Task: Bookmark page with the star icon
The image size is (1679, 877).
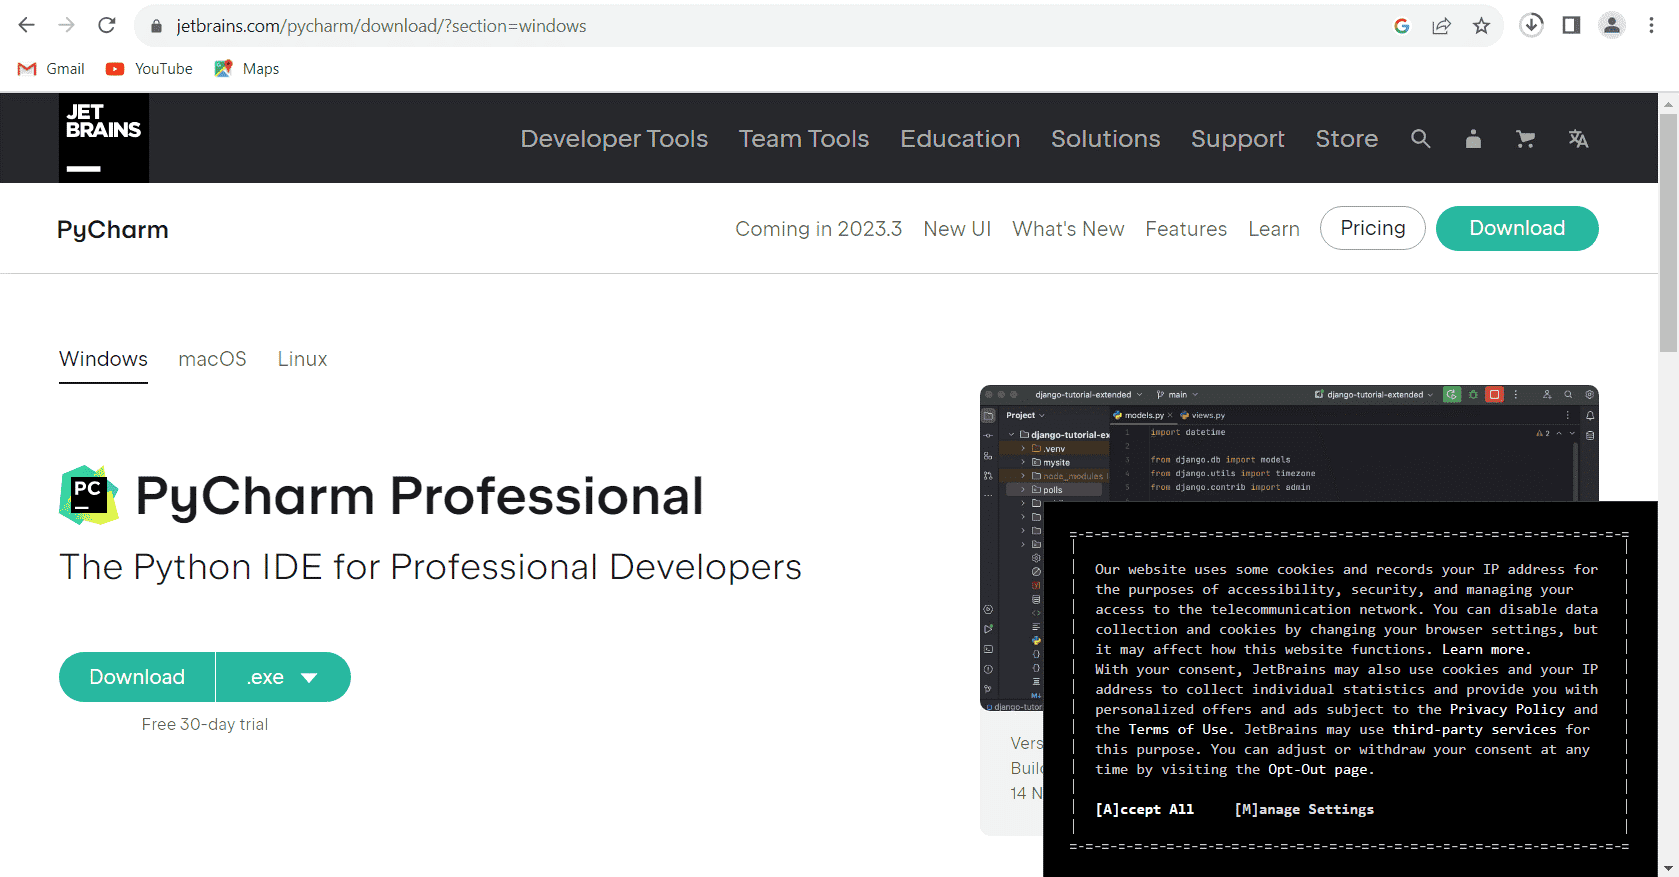Action: (1481, 26)
